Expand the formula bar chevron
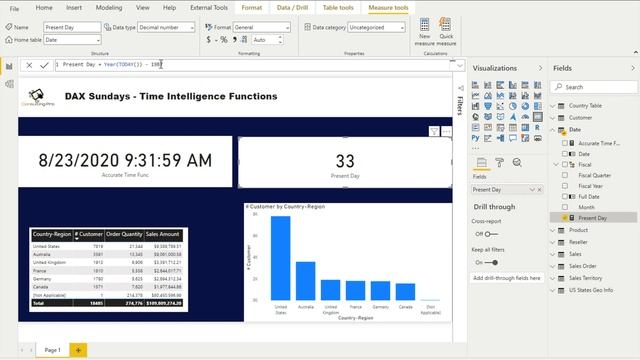Image resolution: width=640 pixels, height=360 pixels. [460, 65]
